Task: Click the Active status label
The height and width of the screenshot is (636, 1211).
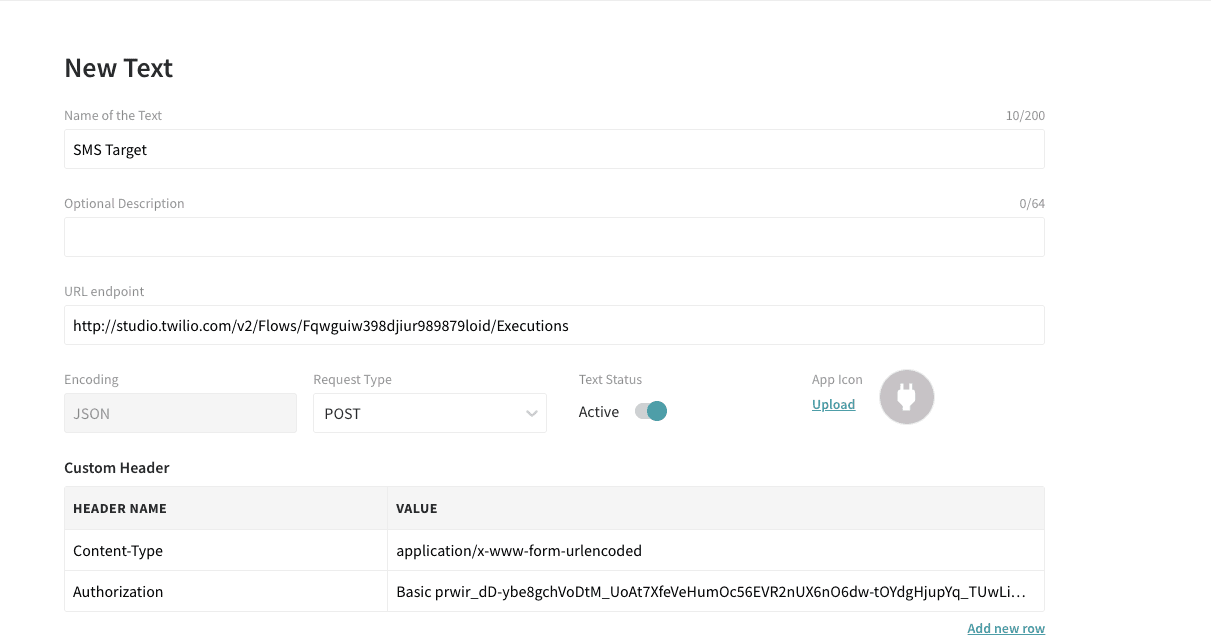Action: [598, 412]
